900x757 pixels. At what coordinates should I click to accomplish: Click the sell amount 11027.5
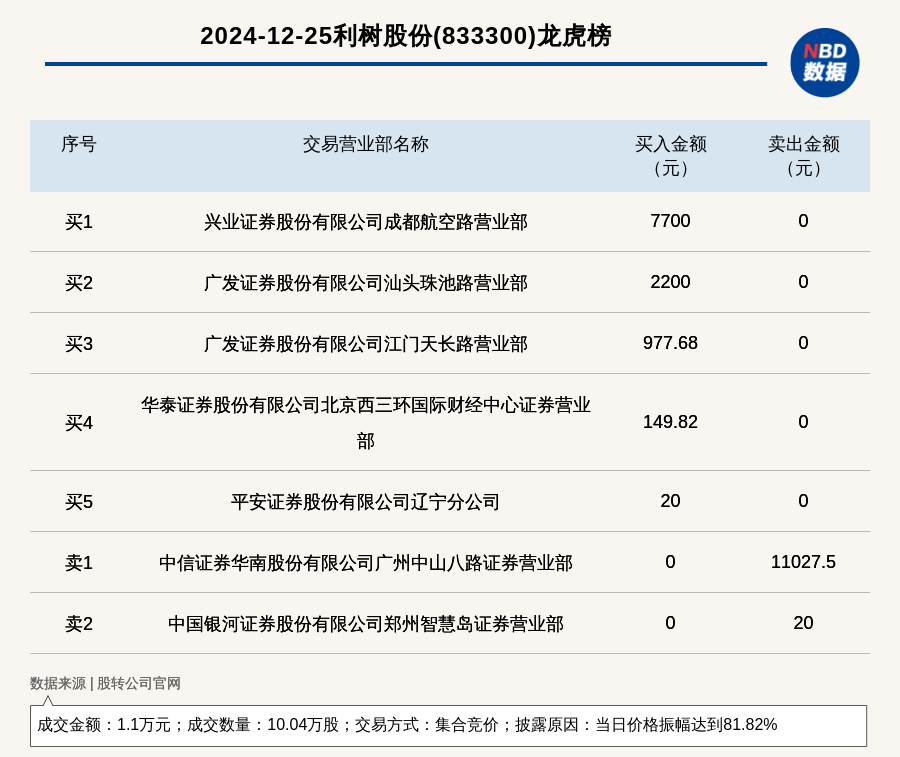[804, 562]
